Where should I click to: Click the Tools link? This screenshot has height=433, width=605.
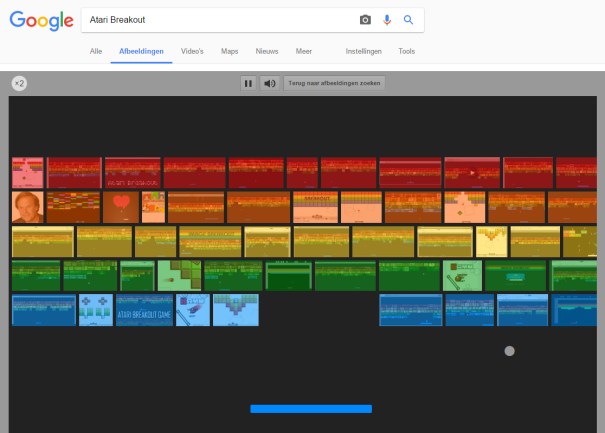coord(407,51)
